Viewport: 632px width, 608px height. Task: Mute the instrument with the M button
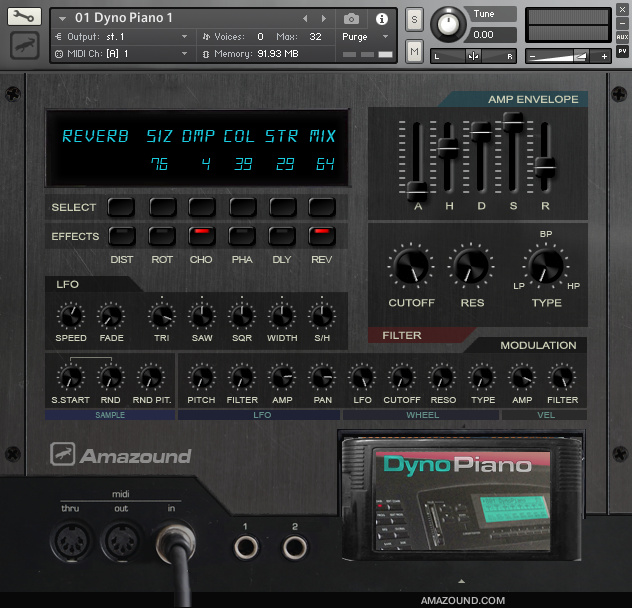(x=414, y=51)
